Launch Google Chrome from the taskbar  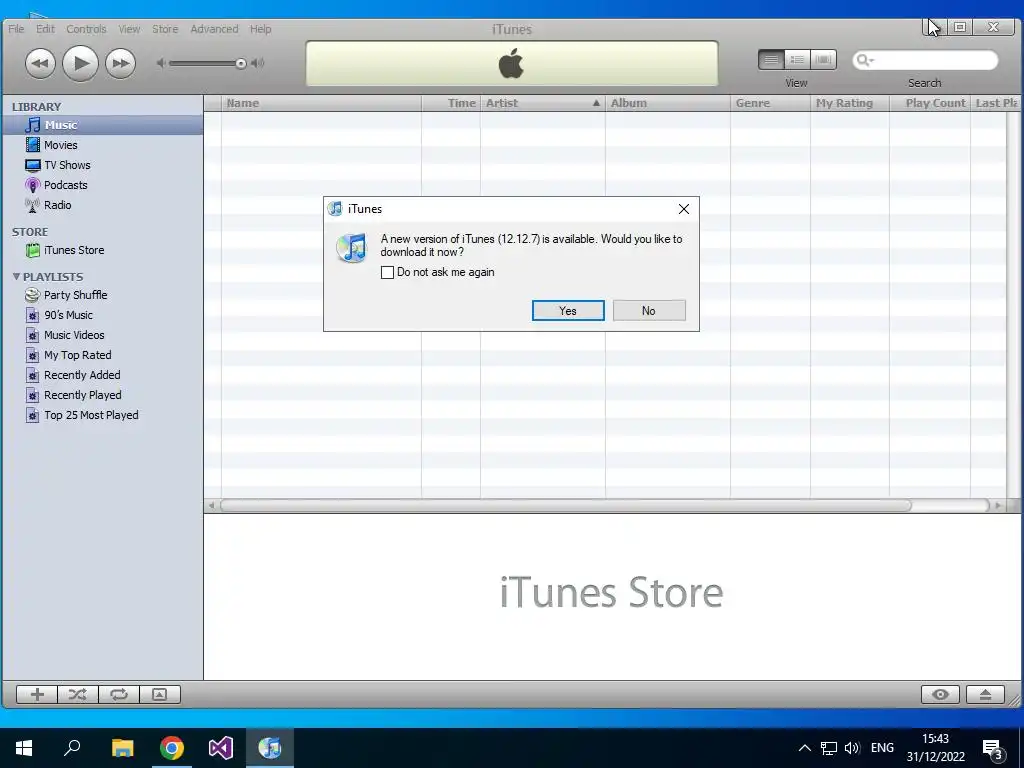pos(172,748)
